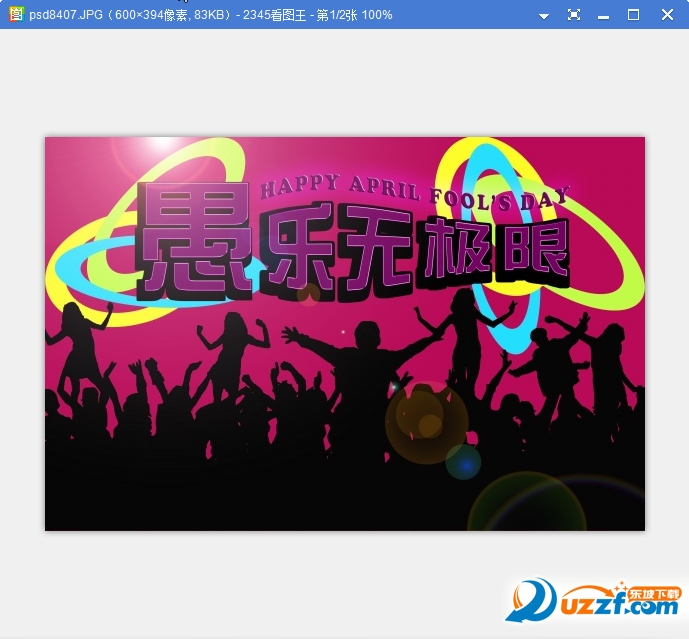Click the title text psd8407.JPG
The width and height of the screenshot is (689, 639).
[x=66, y=15]
